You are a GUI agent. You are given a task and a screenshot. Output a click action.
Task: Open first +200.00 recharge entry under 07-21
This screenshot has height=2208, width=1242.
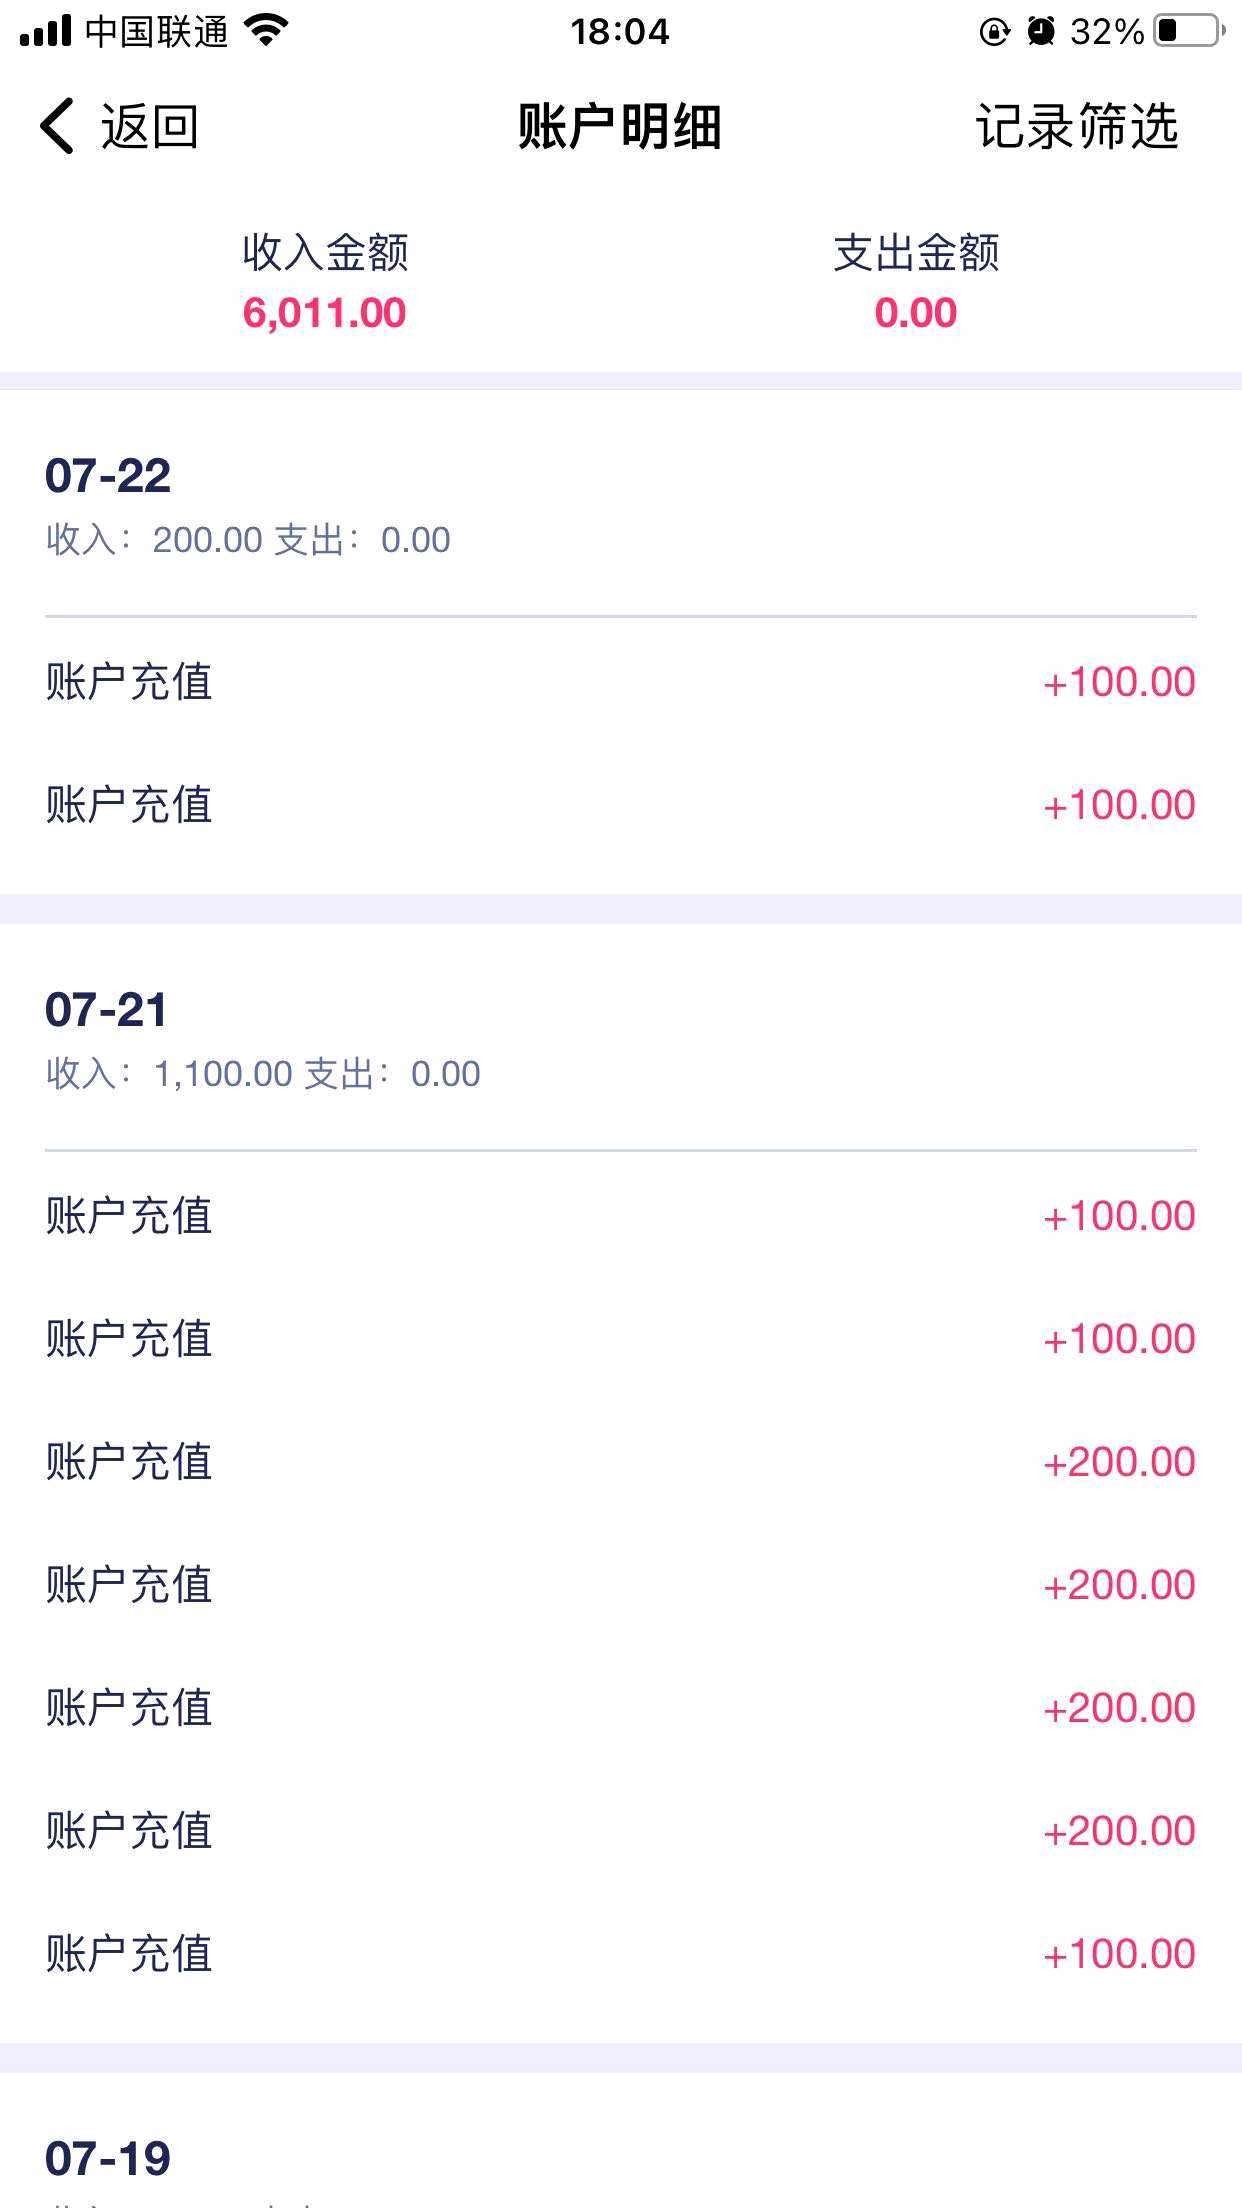click(x=620, y=1462)
